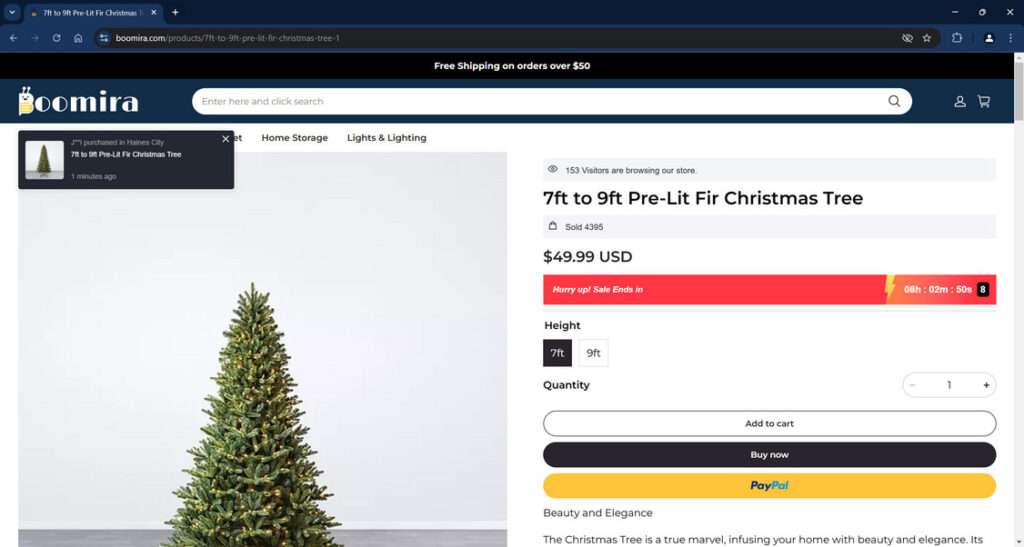Select the 7ft height option

click(x=557, y=353)
